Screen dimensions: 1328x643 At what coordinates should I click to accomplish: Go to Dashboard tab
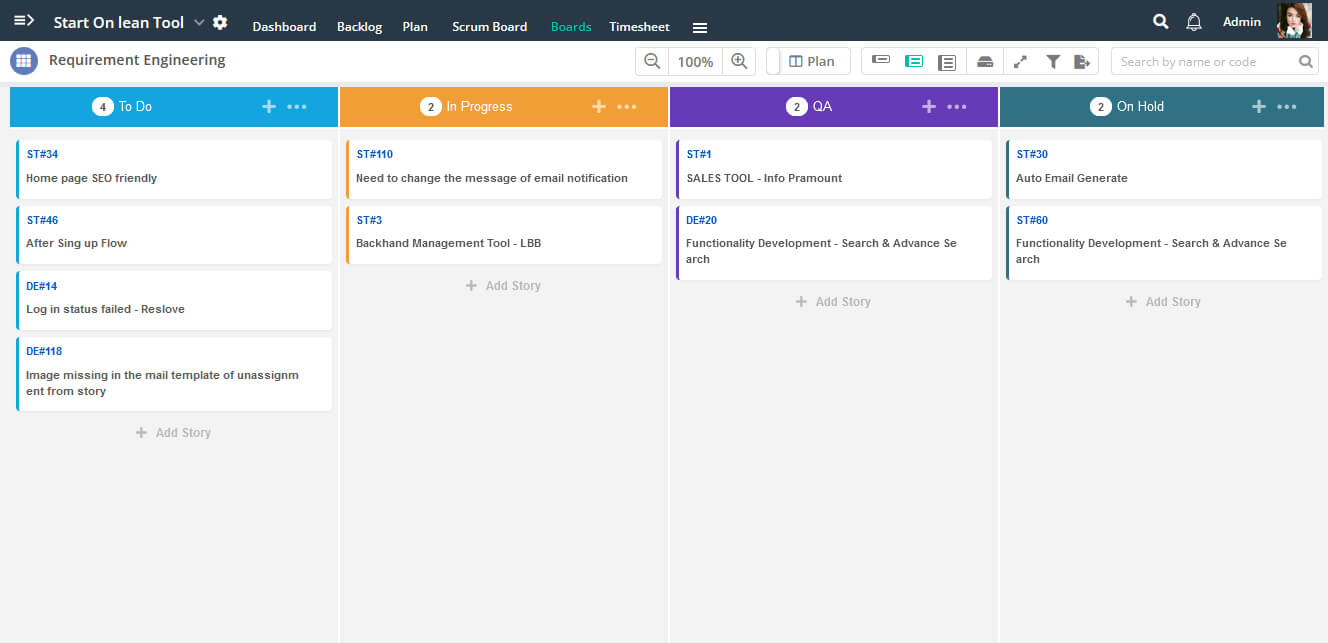[x=284, y=27]
